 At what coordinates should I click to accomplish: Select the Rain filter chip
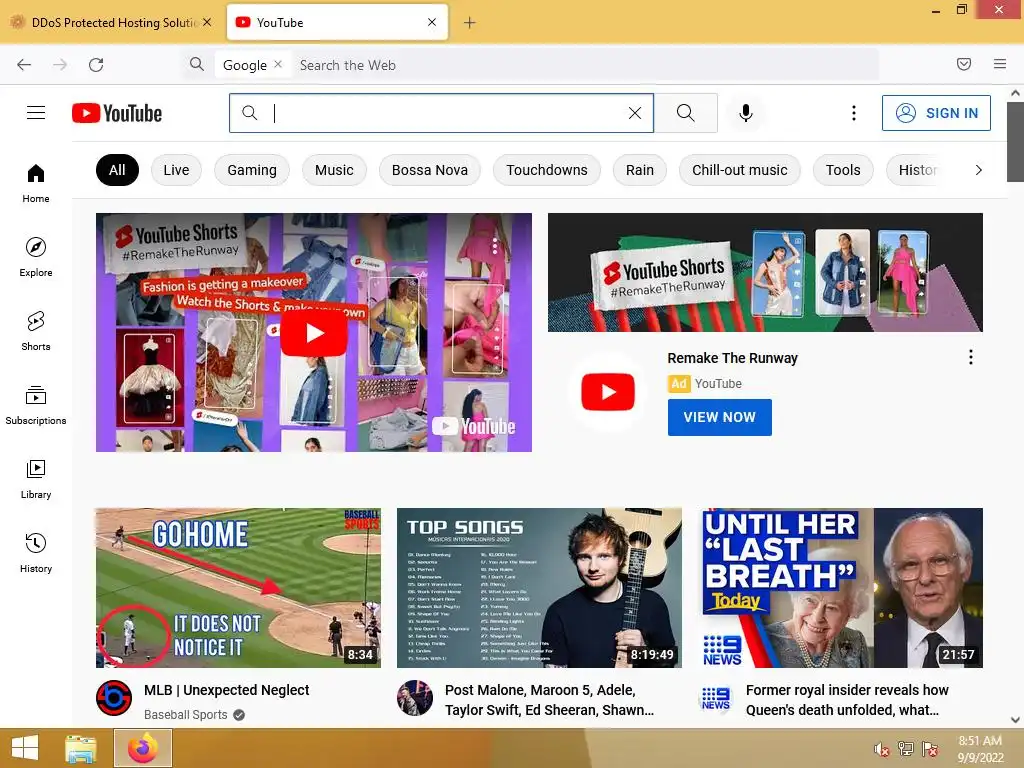[x=640, y=170]
